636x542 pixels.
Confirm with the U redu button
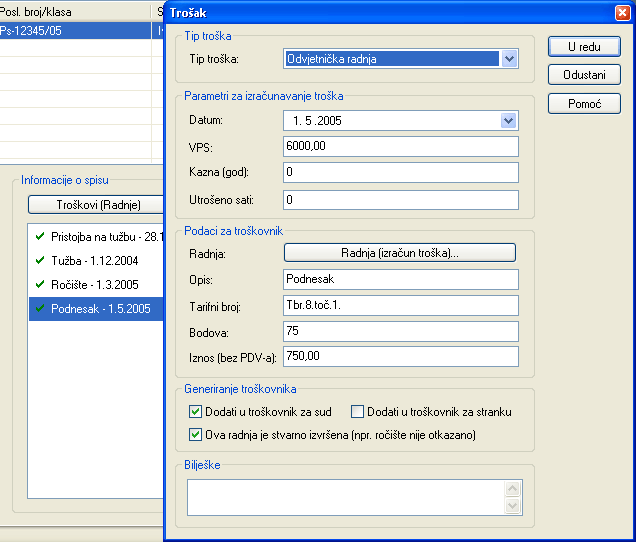pos(584,47)
